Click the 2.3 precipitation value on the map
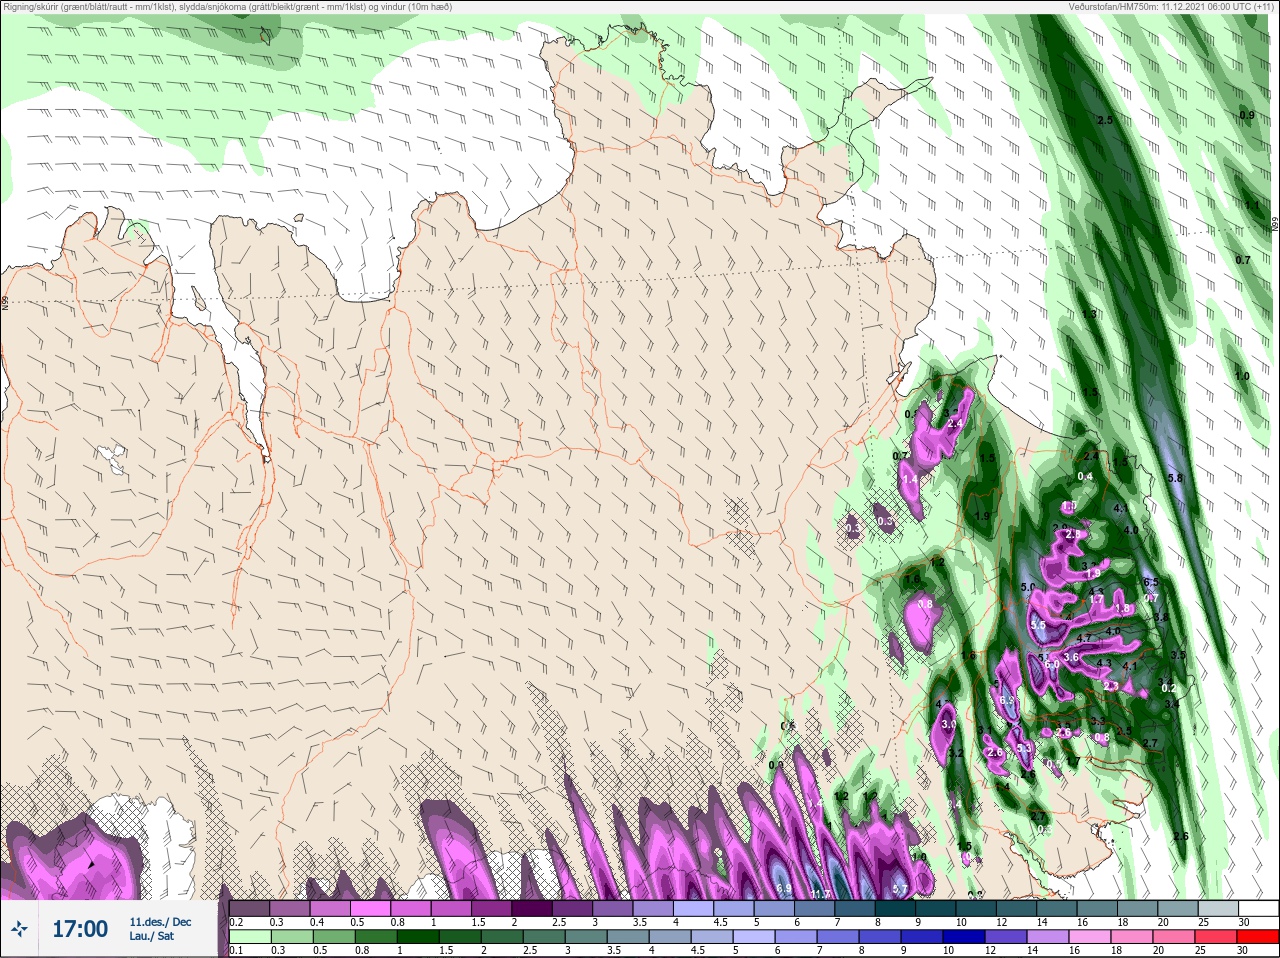1280x958 pixels. pyautogui.click(x=1110, y=686)
